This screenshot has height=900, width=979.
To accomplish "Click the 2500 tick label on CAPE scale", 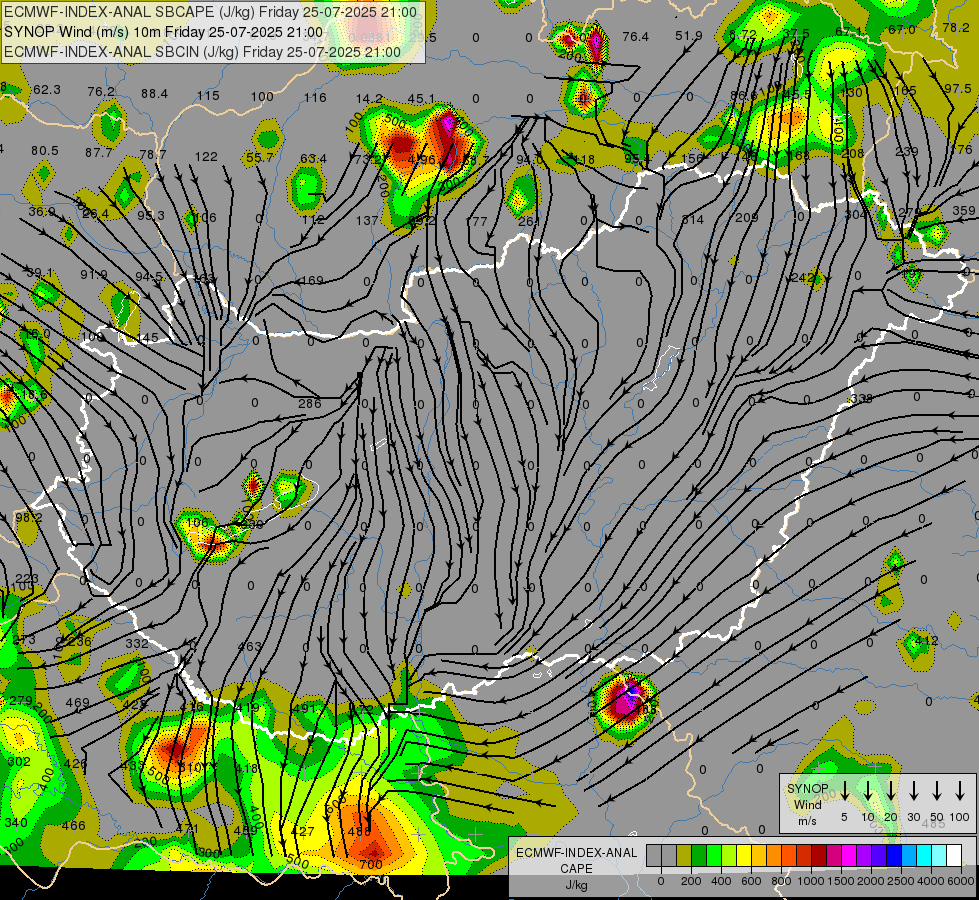I will coord(900,881).
